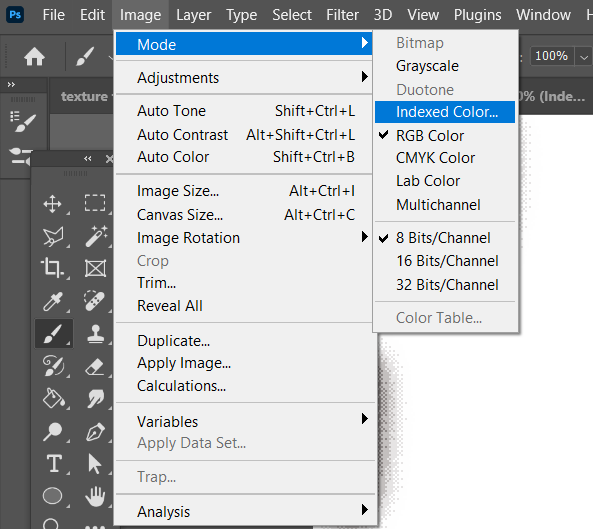This screenshot has height=529, width=593.
Task: Expand the Adjustments submenu
Action: point(244,78)
